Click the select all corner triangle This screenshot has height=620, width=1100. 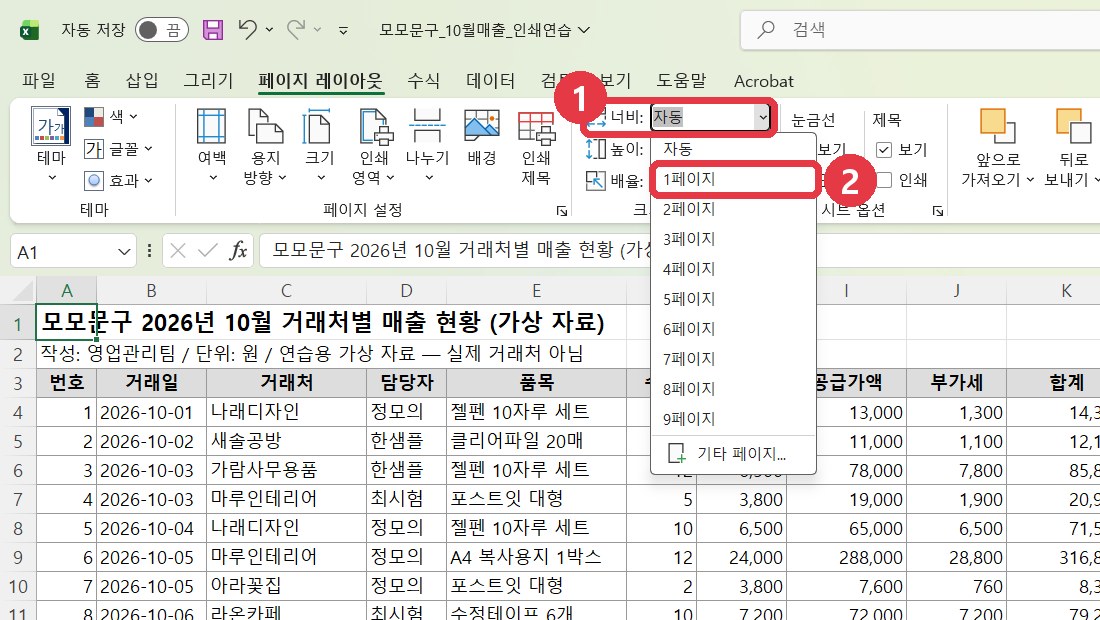click(21, 290)
